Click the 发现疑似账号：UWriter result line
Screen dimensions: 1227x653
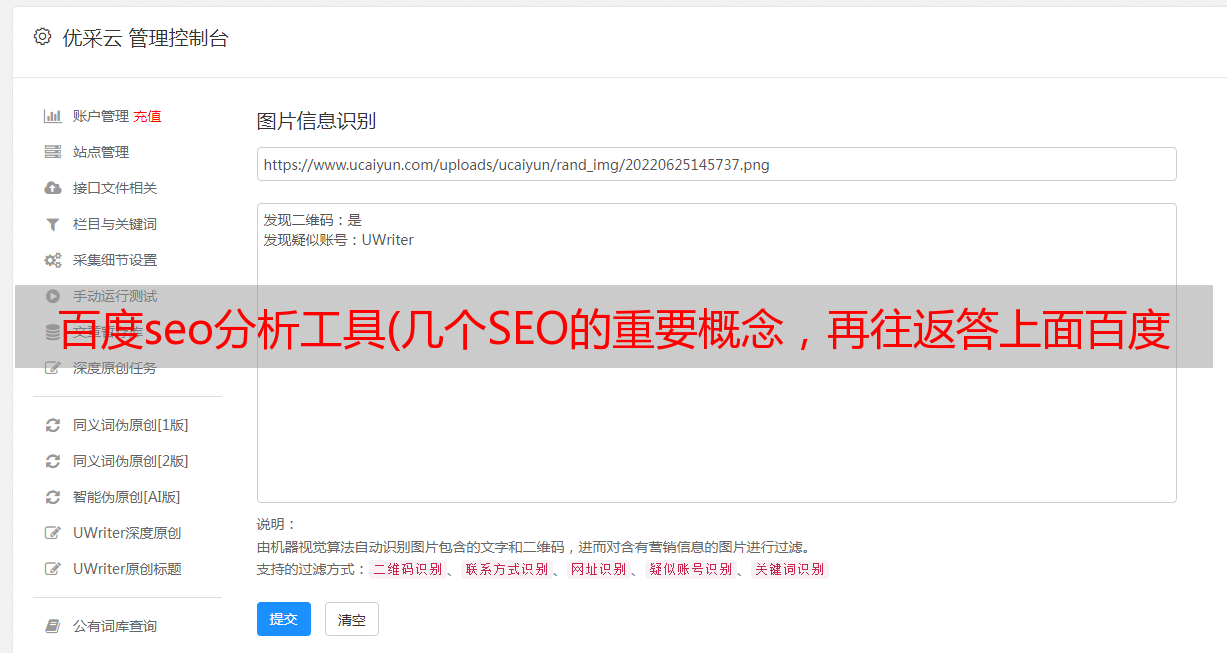(339, 240)
